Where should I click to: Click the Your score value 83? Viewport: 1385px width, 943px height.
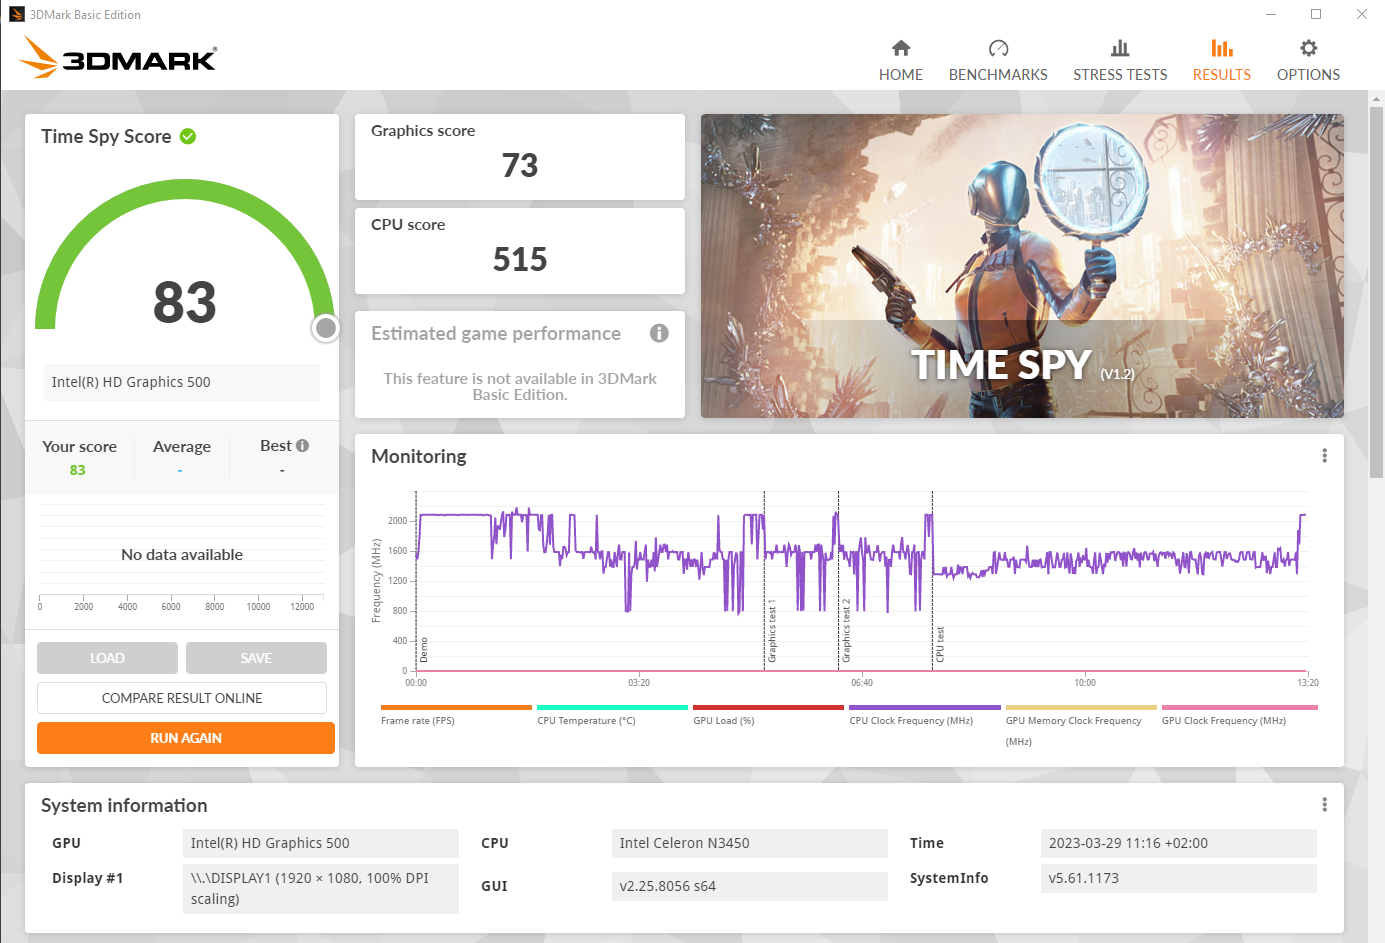click(78, 470)
